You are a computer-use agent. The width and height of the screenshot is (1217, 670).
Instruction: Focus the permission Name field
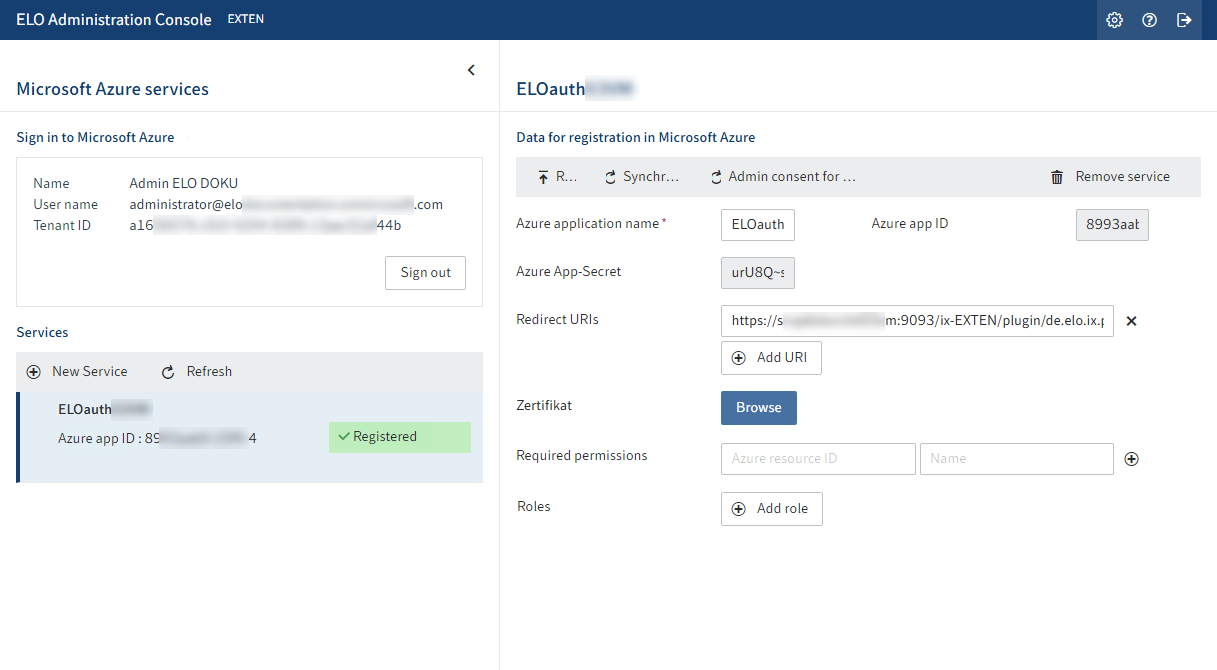1017,459
